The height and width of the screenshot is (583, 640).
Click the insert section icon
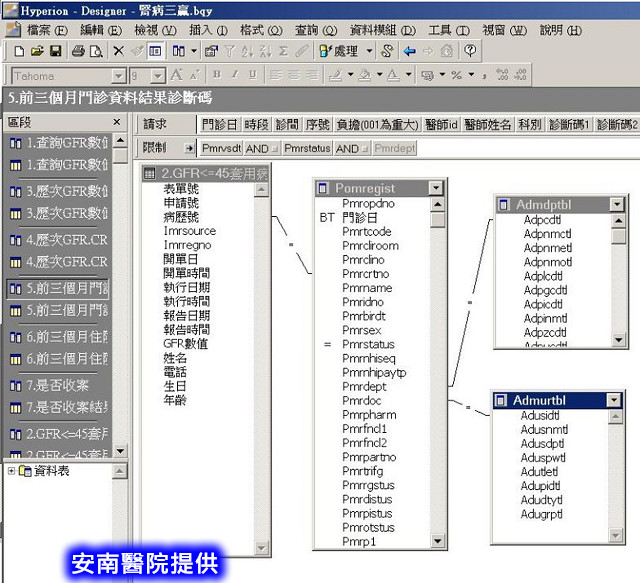[179, 51]
